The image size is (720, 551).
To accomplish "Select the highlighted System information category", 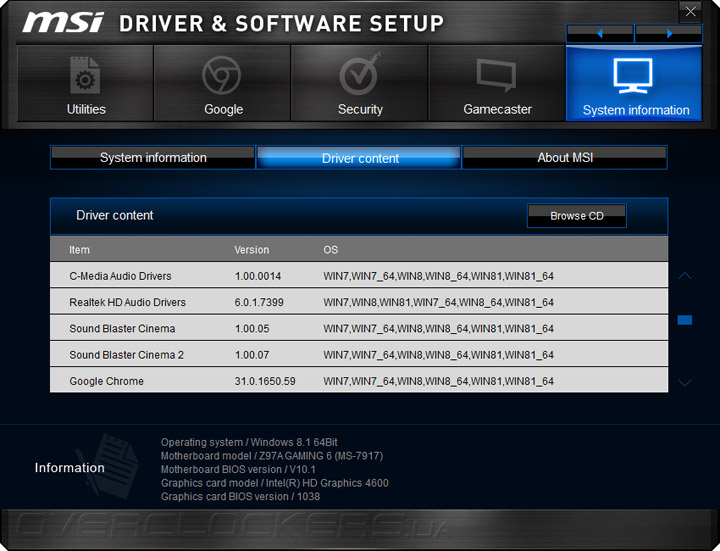I will coord(634,83).
